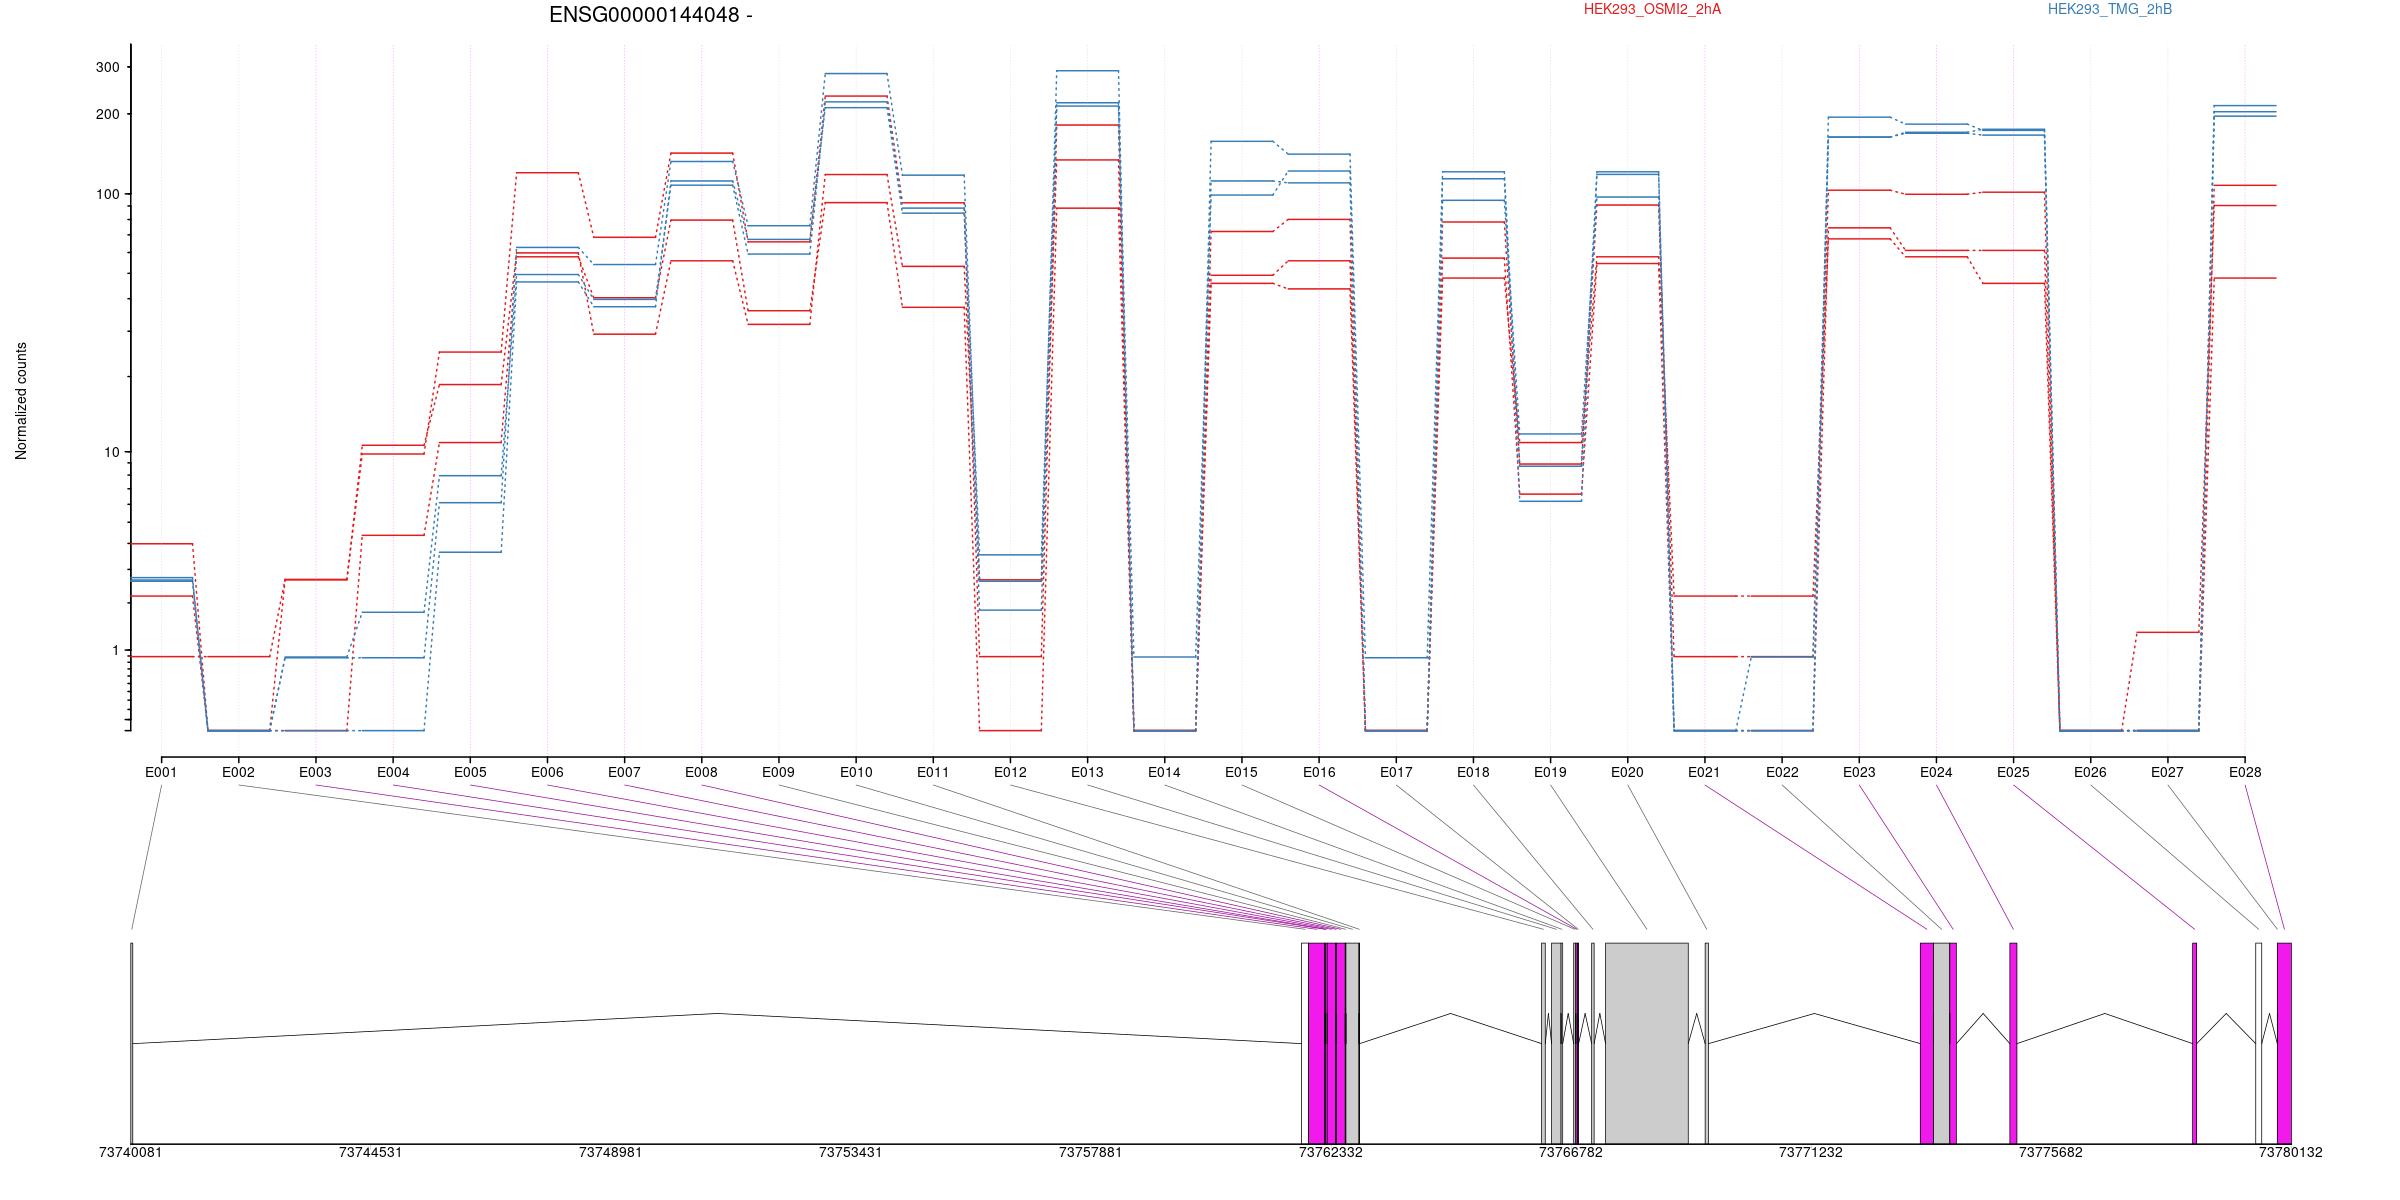Click exon label E013
2400x1200 pixels.
pyautogui.click(x=1087, y=772)
